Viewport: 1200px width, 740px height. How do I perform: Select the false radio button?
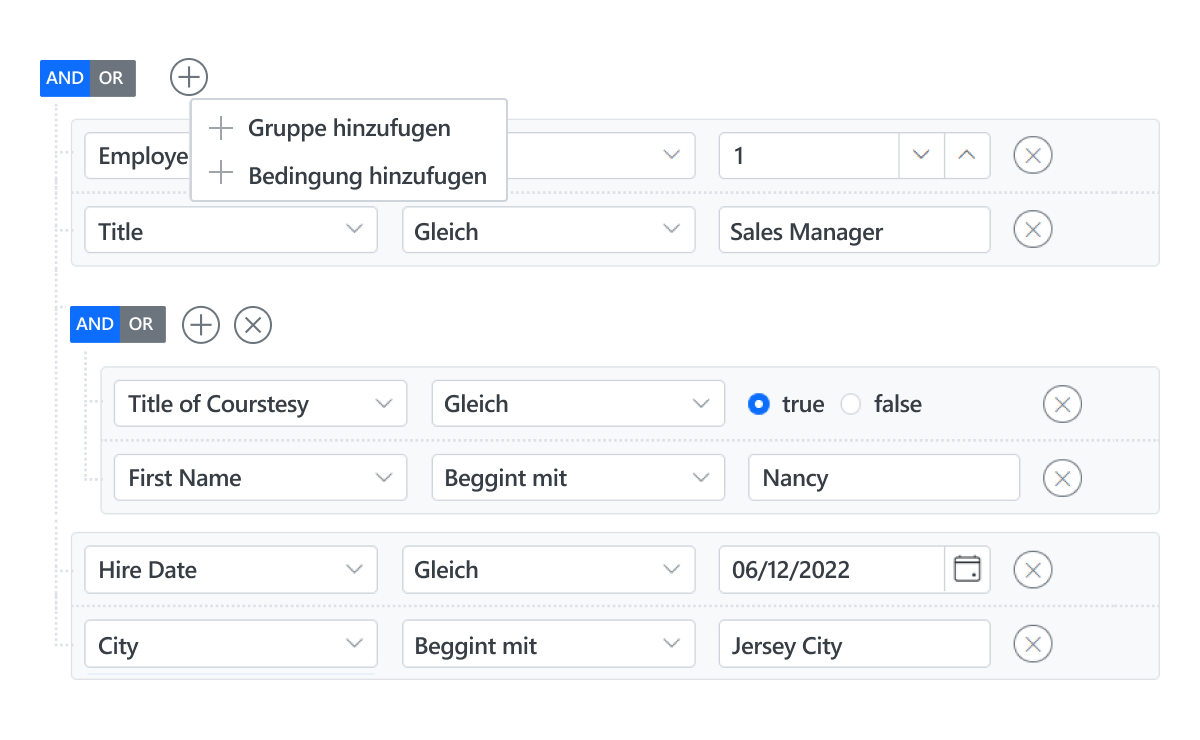(851, 405)
